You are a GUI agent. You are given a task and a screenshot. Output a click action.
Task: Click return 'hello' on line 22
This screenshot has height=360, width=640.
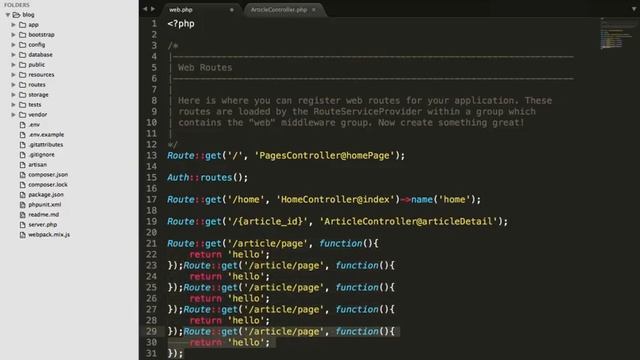(229, 255)
